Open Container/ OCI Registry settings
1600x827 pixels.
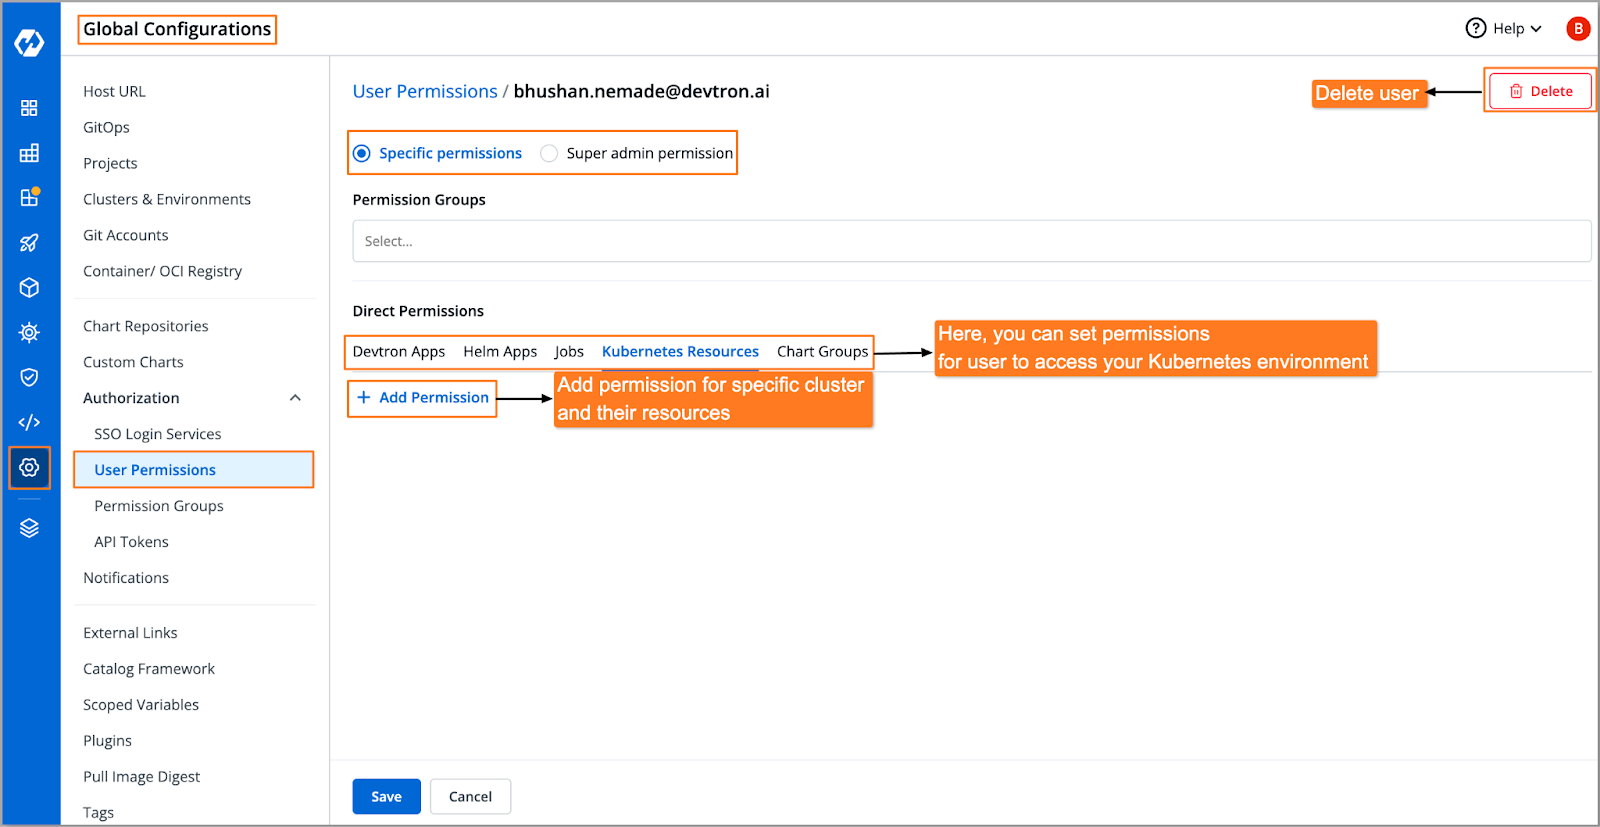pos(162,271)
